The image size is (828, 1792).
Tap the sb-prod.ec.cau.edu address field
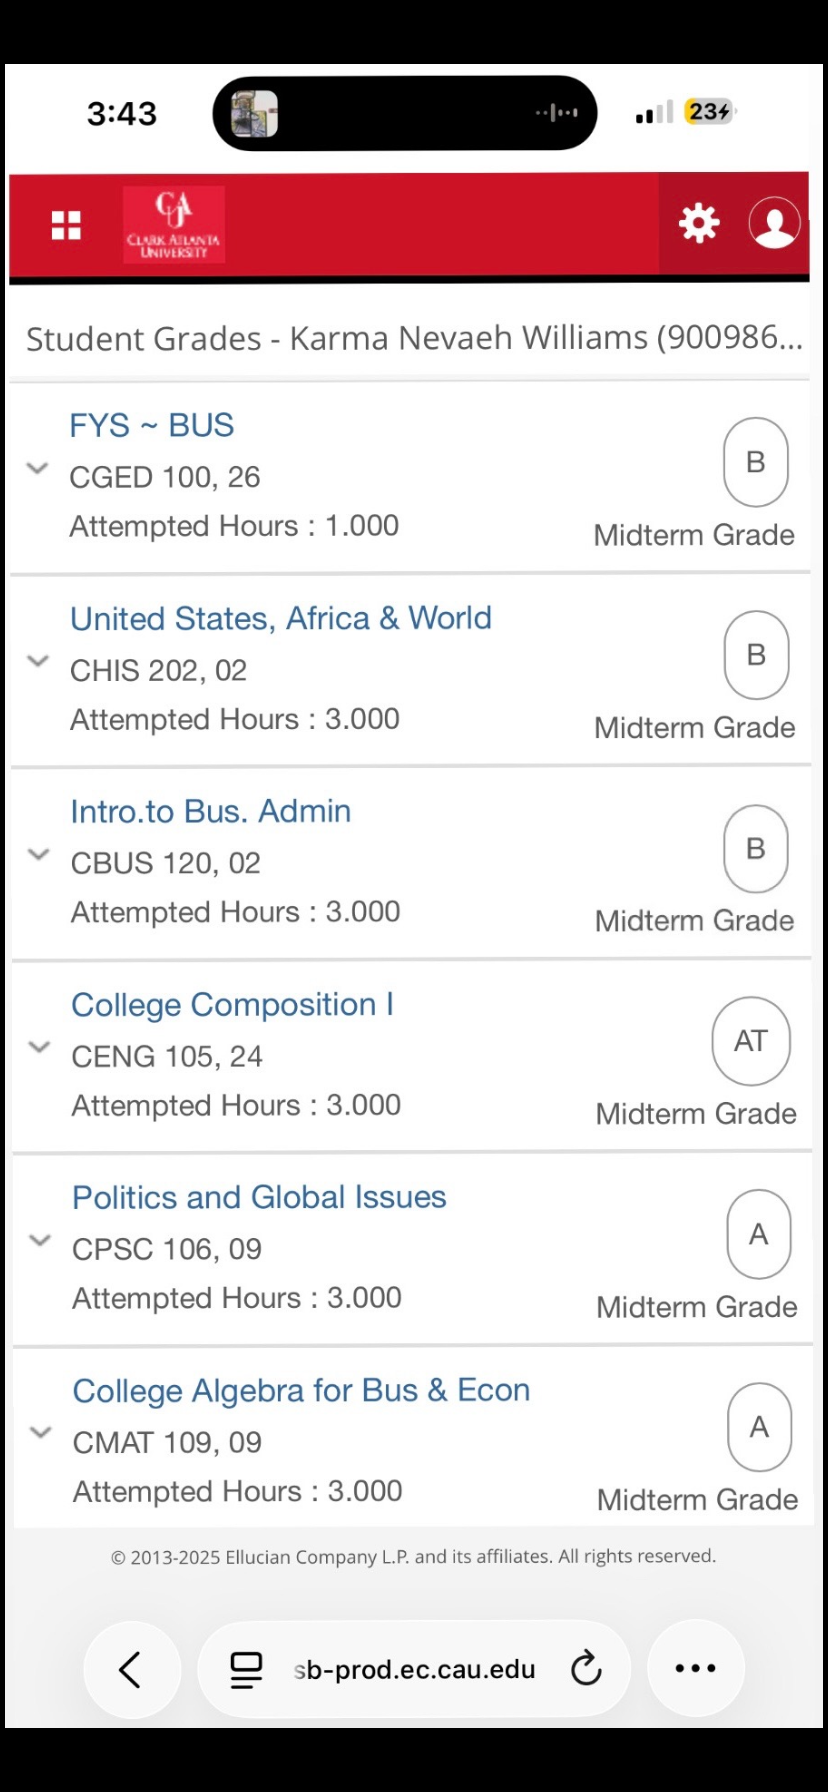[x=414, y=1669]
